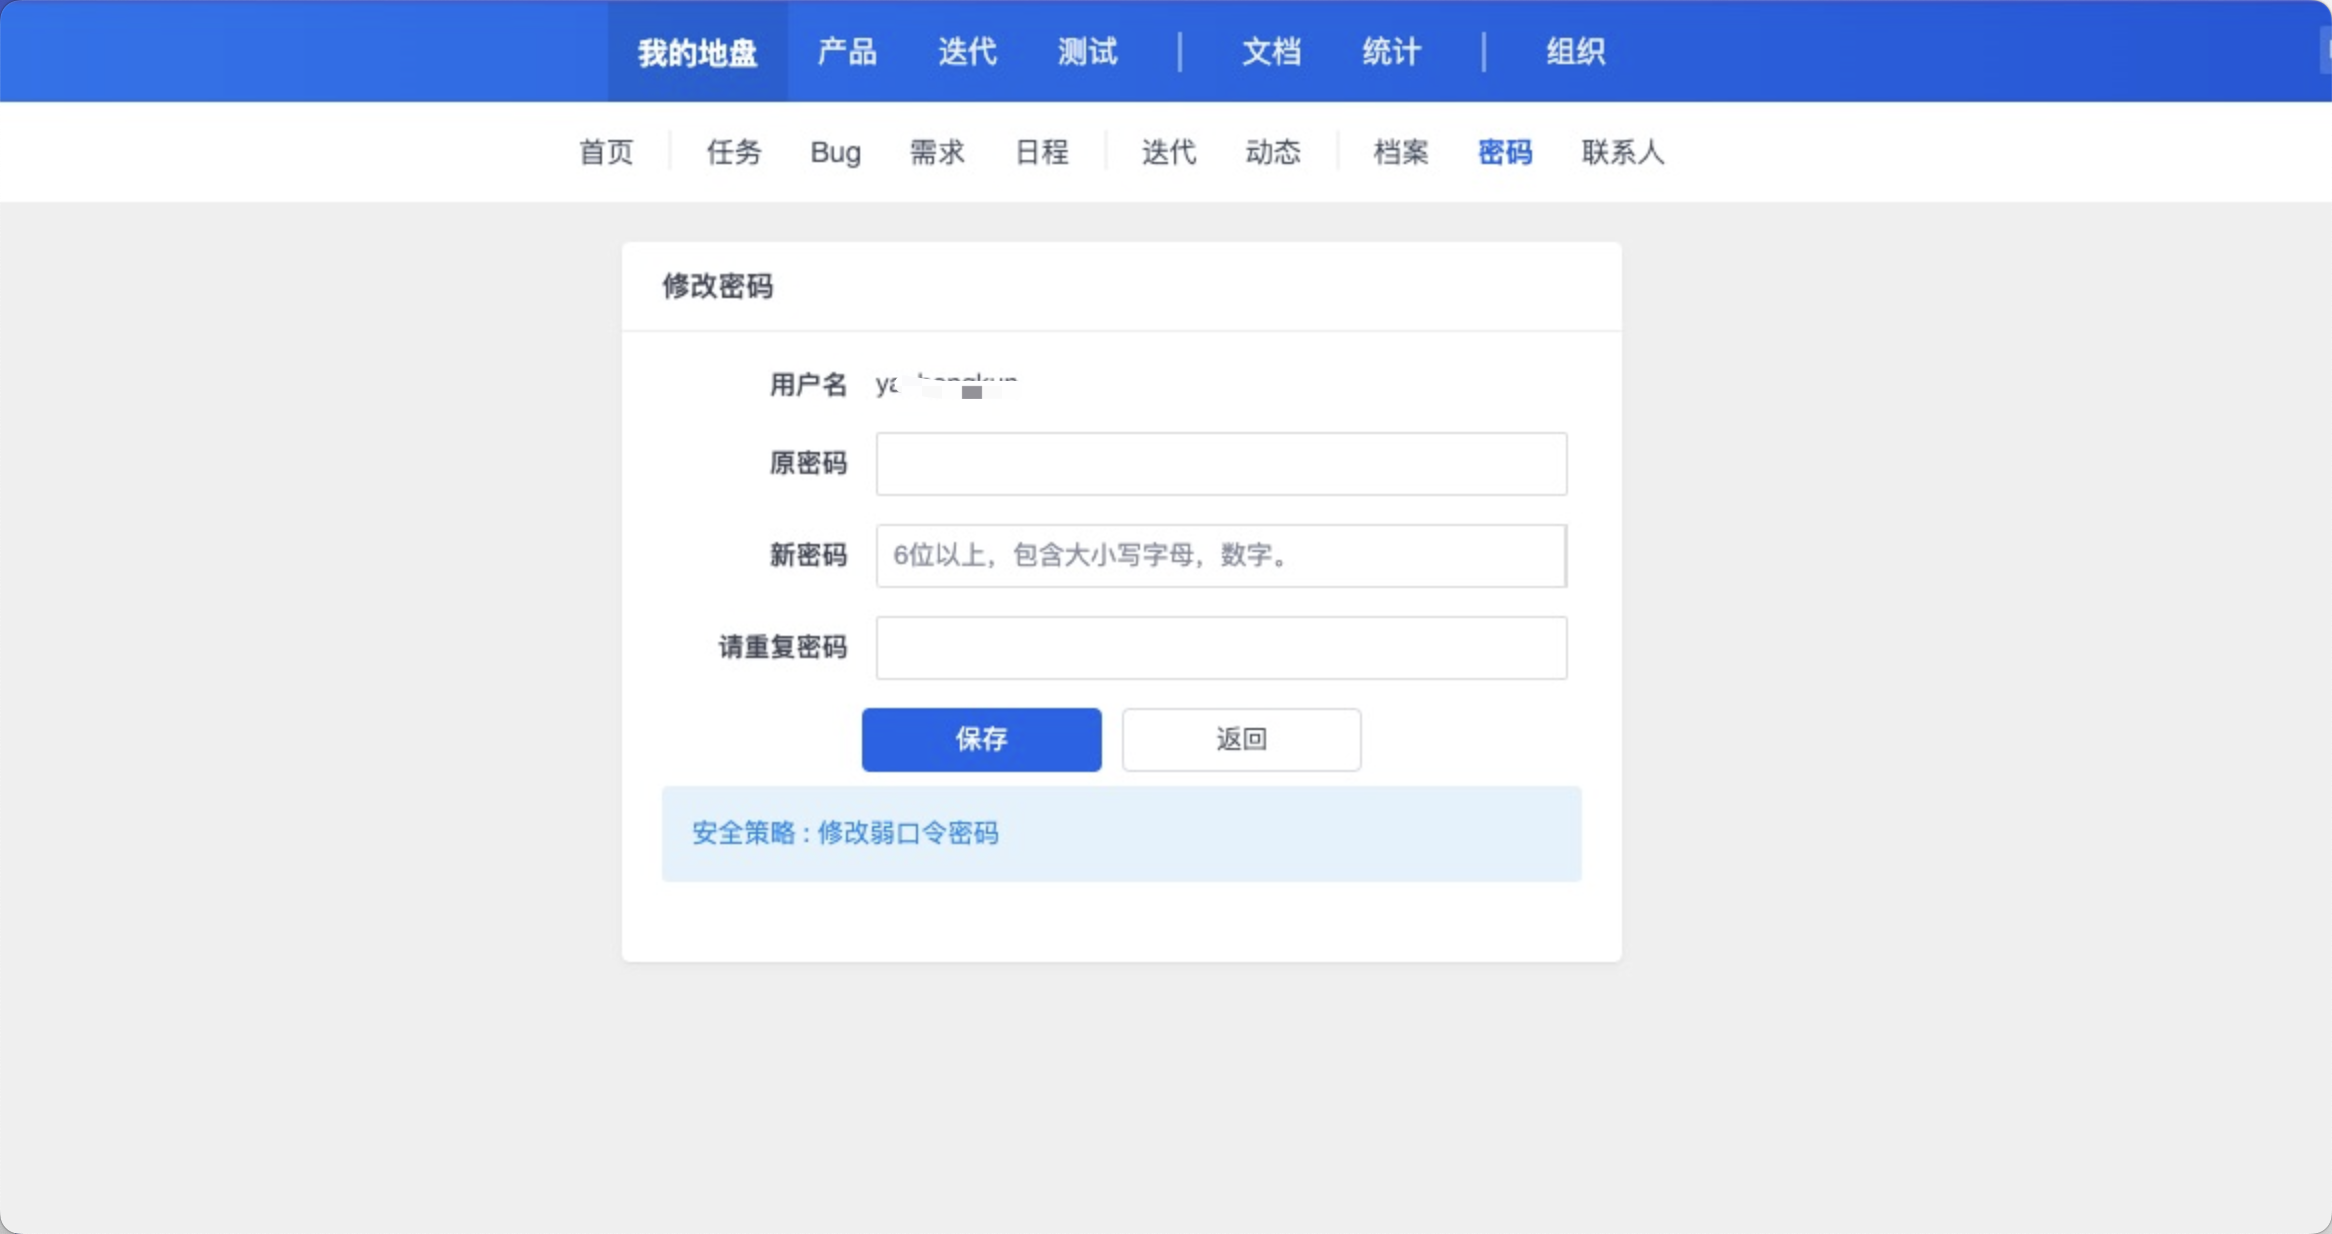Select the 动态 sub-tab

click(1272, 152)
